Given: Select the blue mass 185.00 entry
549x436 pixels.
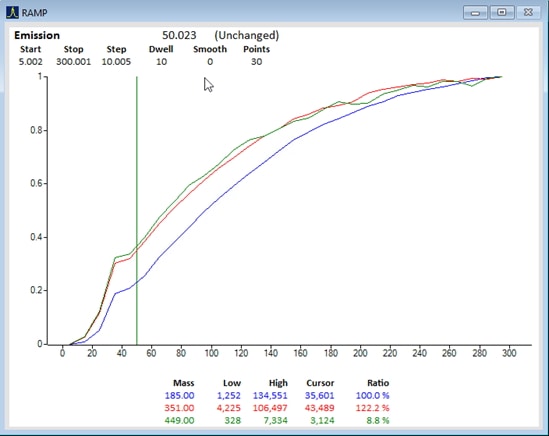Looking at the screenshot, I should coord(179,396).
